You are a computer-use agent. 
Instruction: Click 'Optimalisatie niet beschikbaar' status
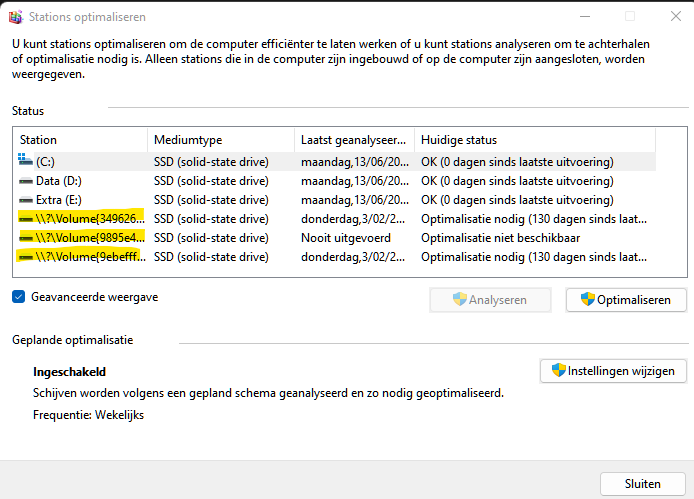tap(500, 238)
